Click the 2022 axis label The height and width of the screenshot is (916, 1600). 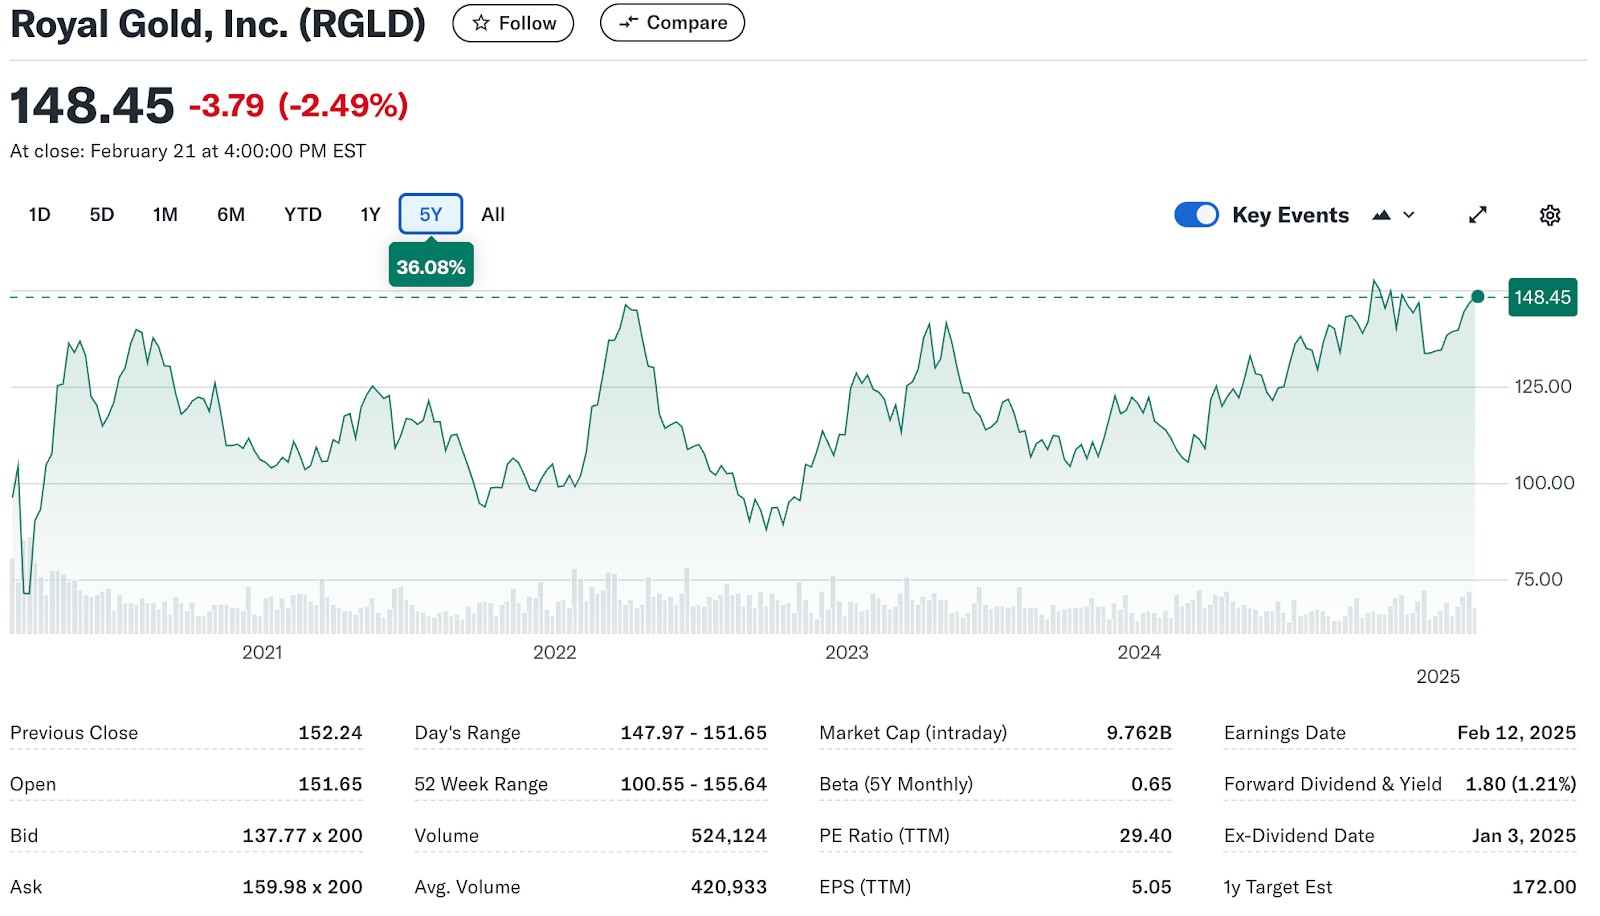coord(554,652)
